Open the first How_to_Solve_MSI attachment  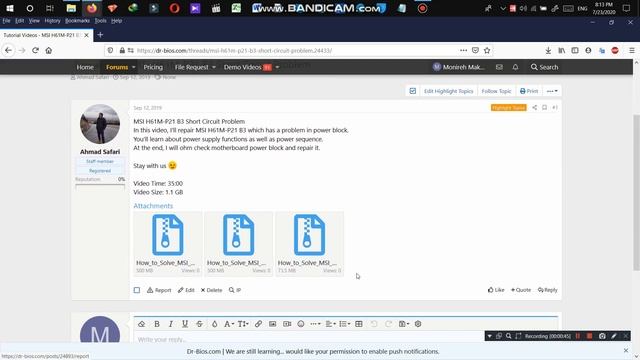click(167, 244)
